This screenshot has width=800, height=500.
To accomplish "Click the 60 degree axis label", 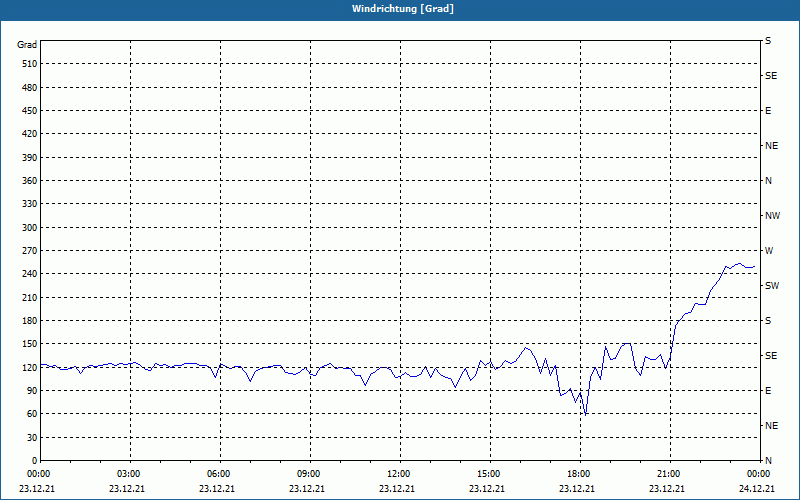I will point(32,414).
